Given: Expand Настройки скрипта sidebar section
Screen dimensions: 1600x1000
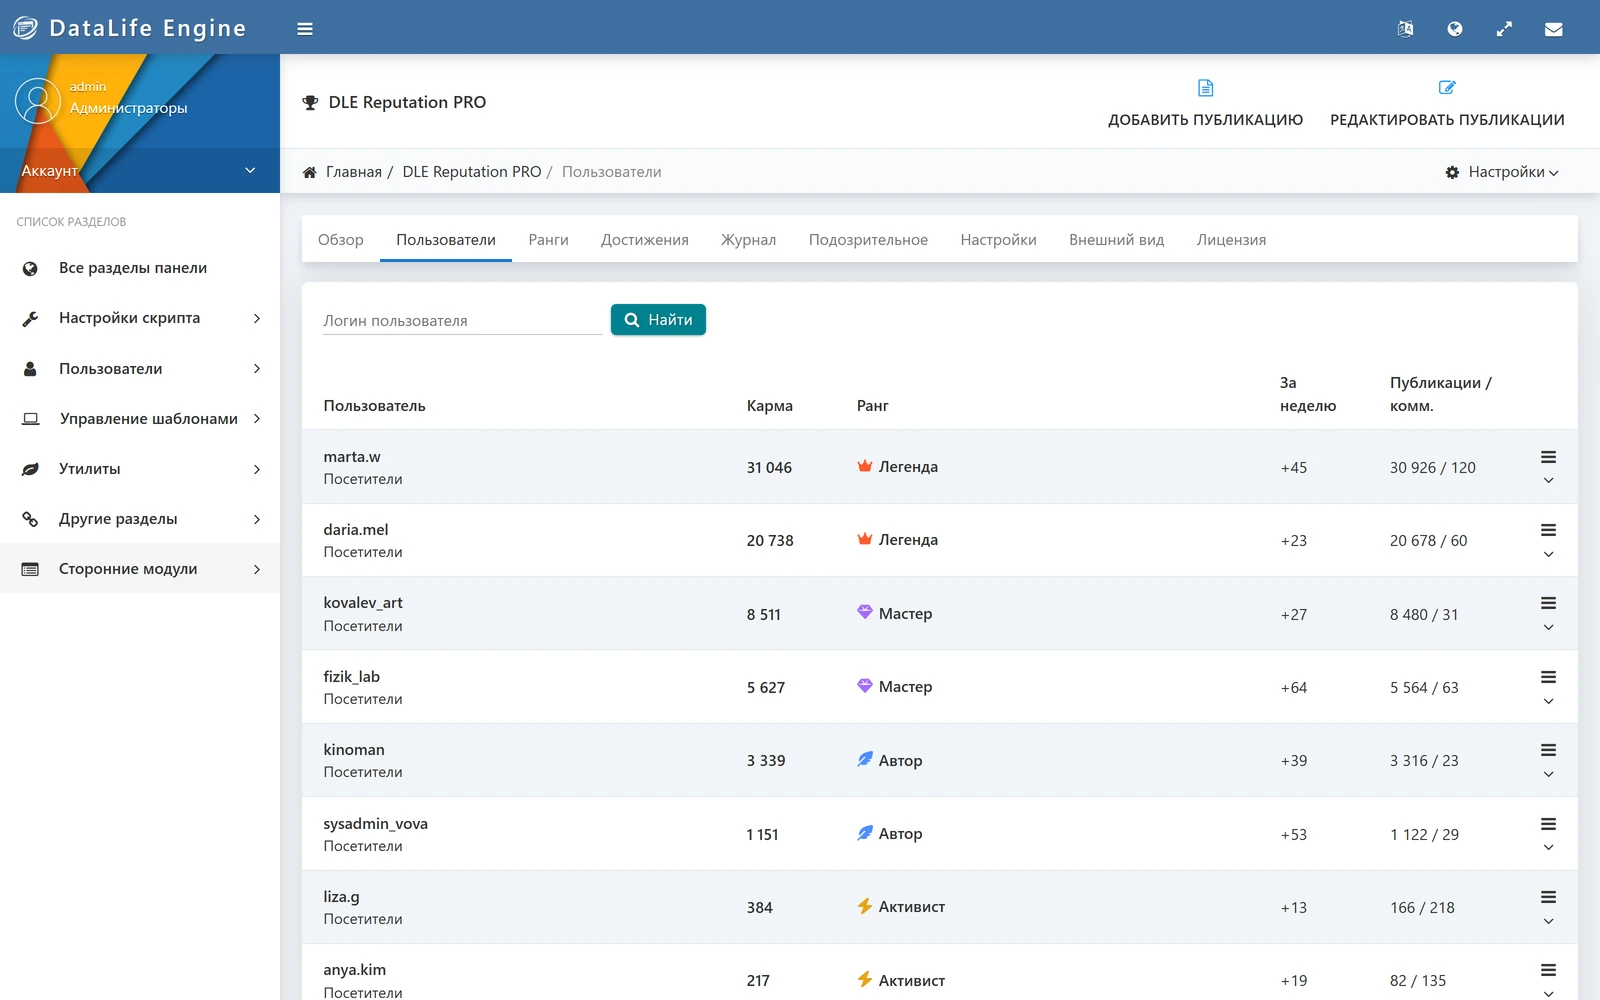Looking at the screenshot, I should pyautogui.click(x=140, y=318).
